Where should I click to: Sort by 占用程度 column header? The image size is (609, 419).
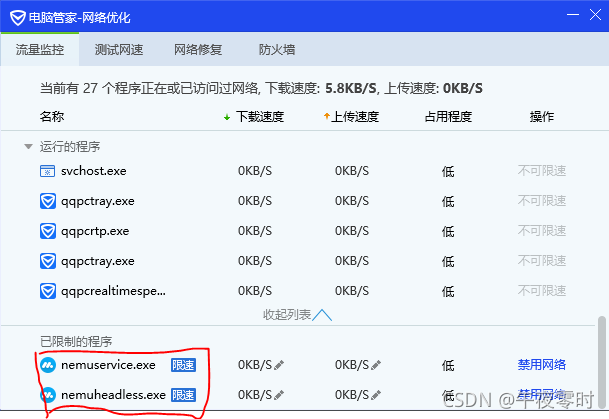(448, 116)
